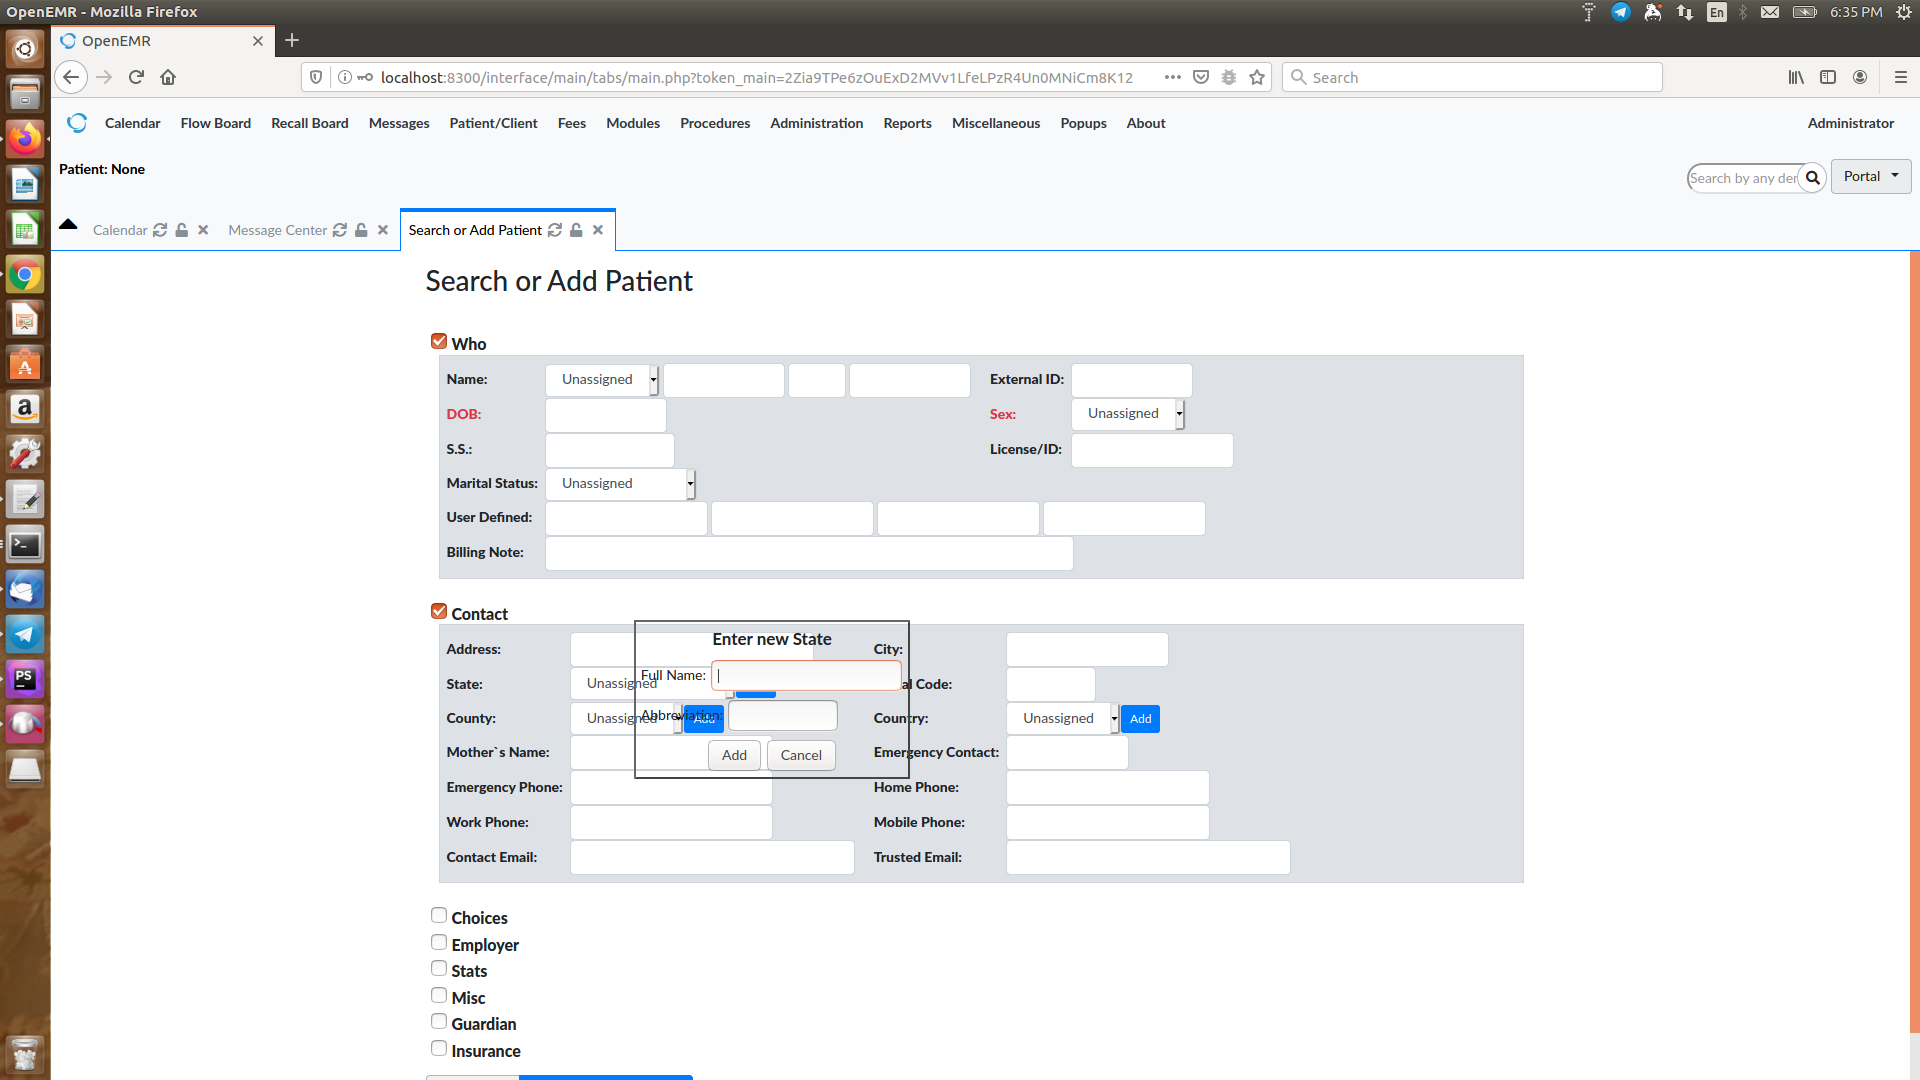Click the Add button next to Country
This screenshot has width=1920, height=1080.
coord(1139,718)
